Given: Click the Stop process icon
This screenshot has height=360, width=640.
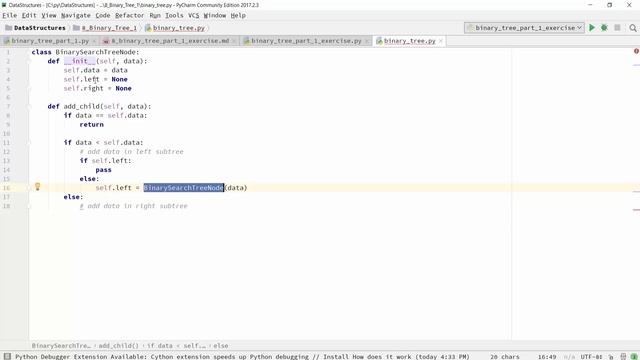Looking at the screenshot, I should [617, 28].
